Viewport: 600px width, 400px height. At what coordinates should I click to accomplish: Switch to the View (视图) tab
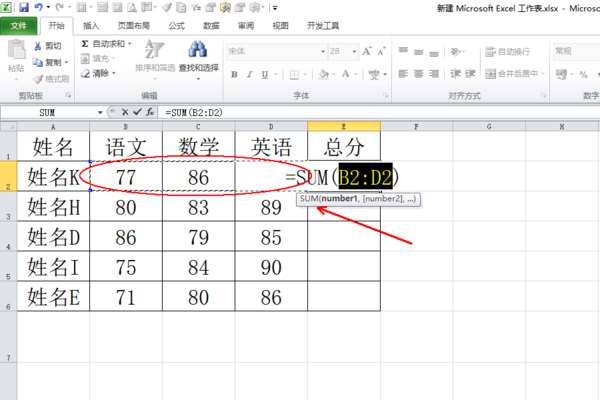click(x=280, y=26)
